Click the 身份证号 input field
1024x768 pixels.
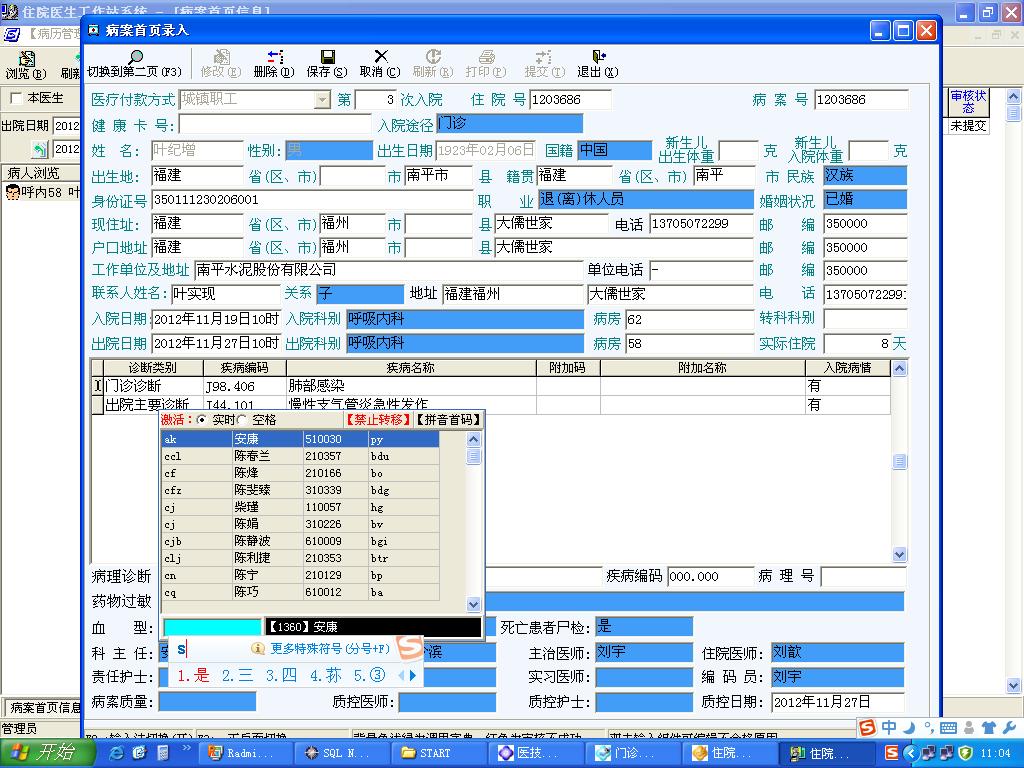pyautogui.click(x=312, y=200)
